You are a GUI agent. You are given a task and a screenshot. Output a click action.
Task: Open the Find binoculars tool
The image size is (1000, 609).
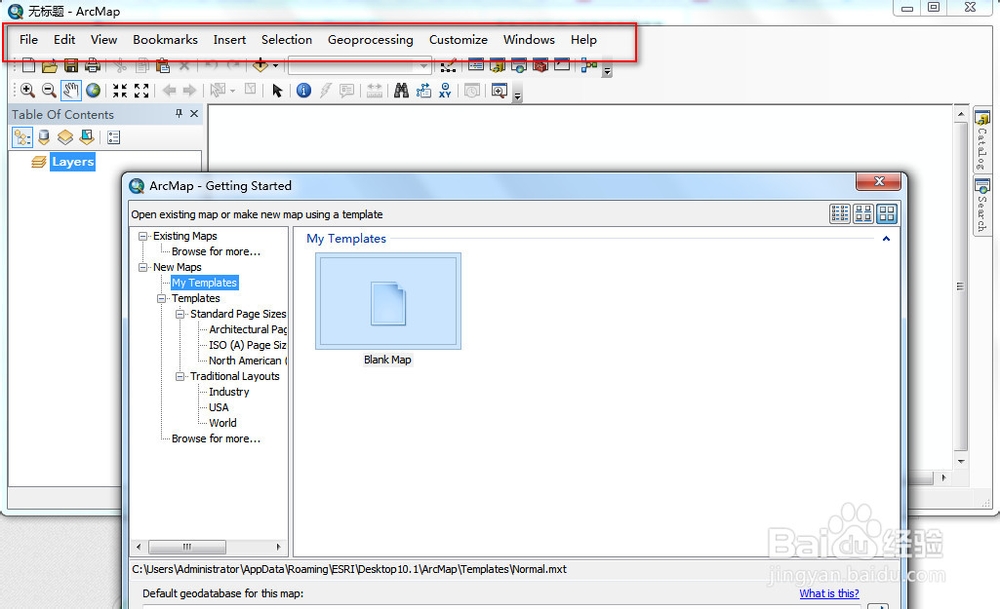[401, 91]
